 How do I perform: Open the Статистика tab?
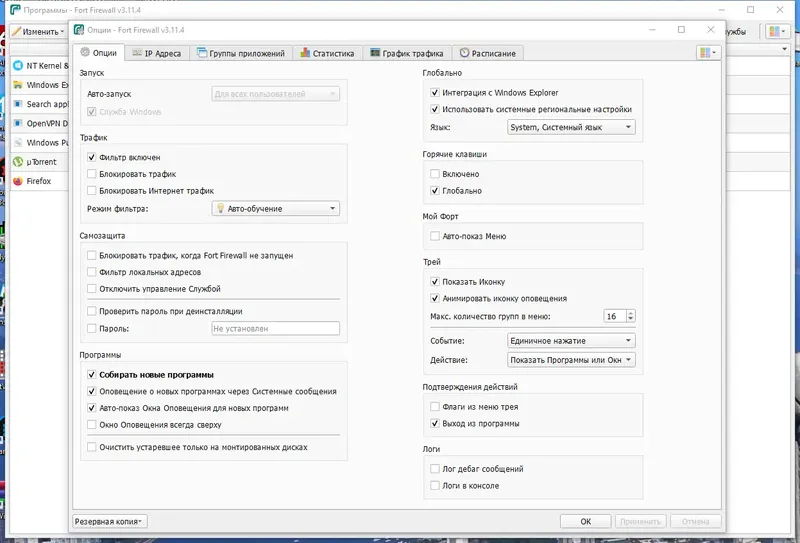(x=328, y=53)
